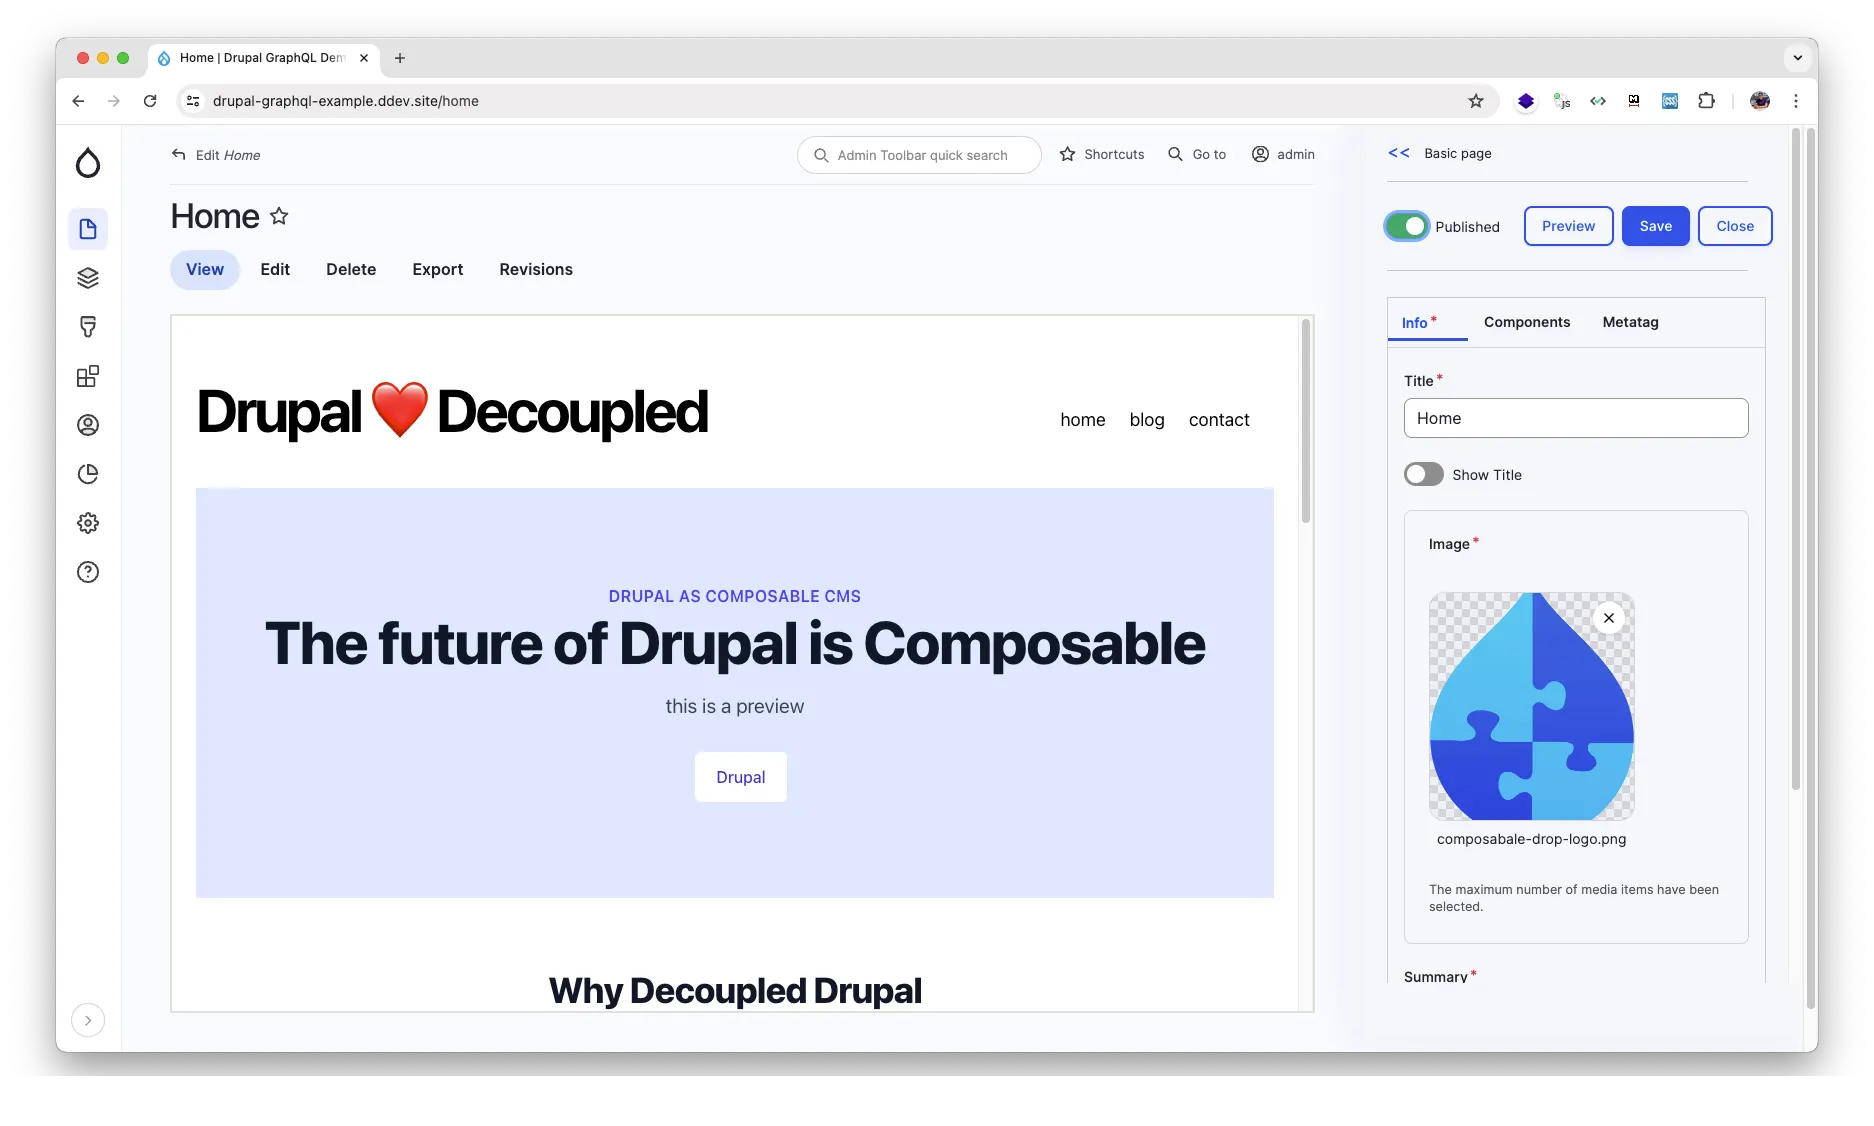This screenshot has width=1874, height=1126.
Task: Click the Drupal button in hero section
Action: coord(740,777)
